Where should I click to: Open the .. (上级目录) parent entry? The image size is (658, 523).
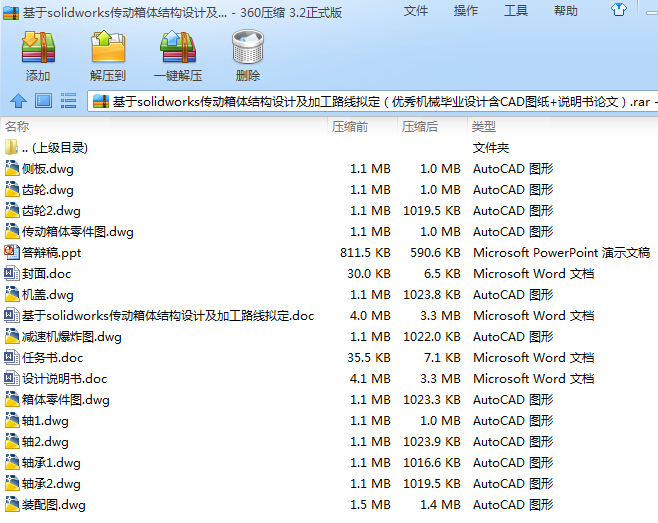point(55,148)
